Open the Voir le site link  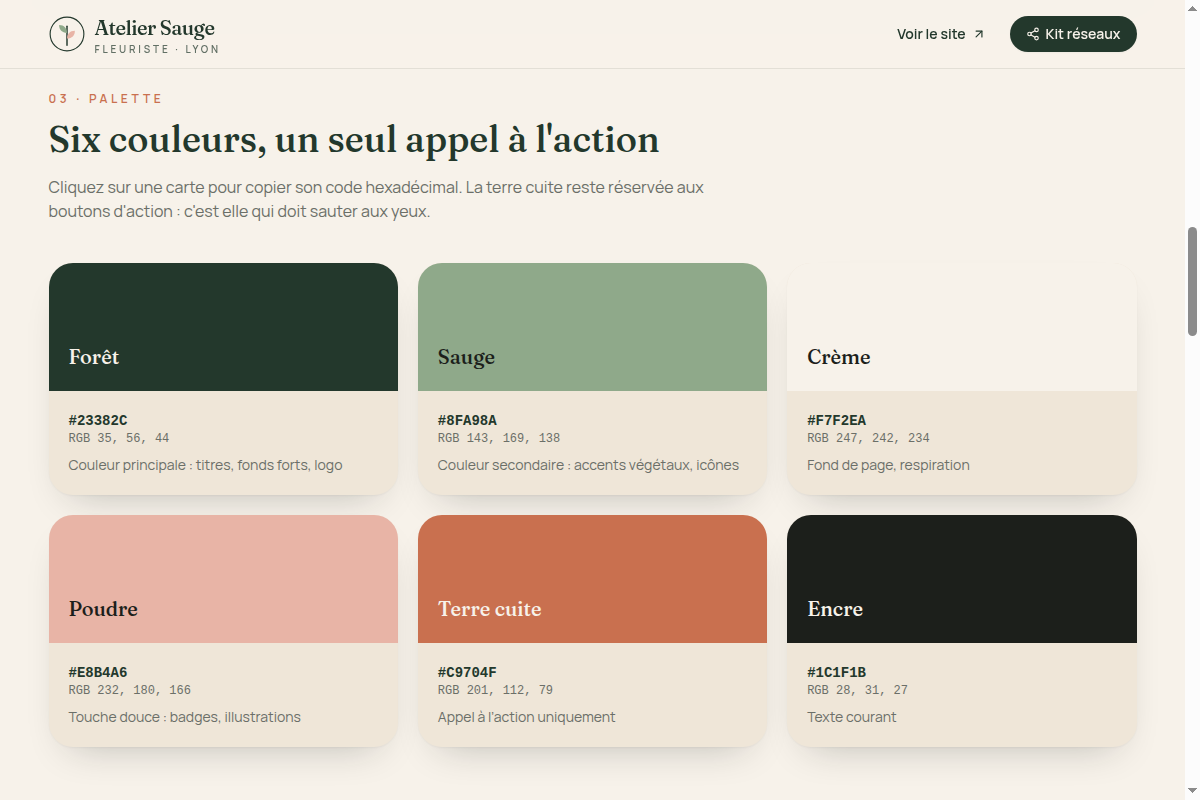pos(940,34)
